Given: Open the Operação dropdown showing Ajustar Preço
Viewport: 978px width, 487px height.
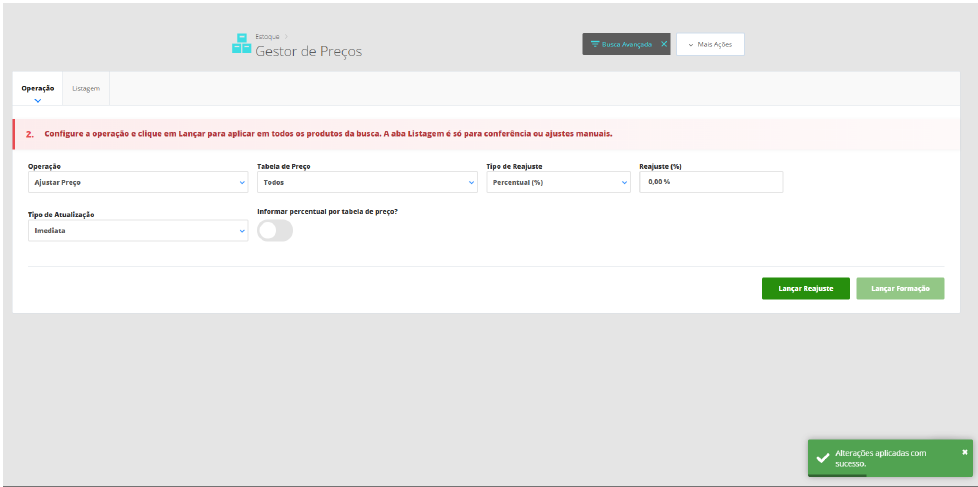Looking at the screenshot, I should 138,183.
